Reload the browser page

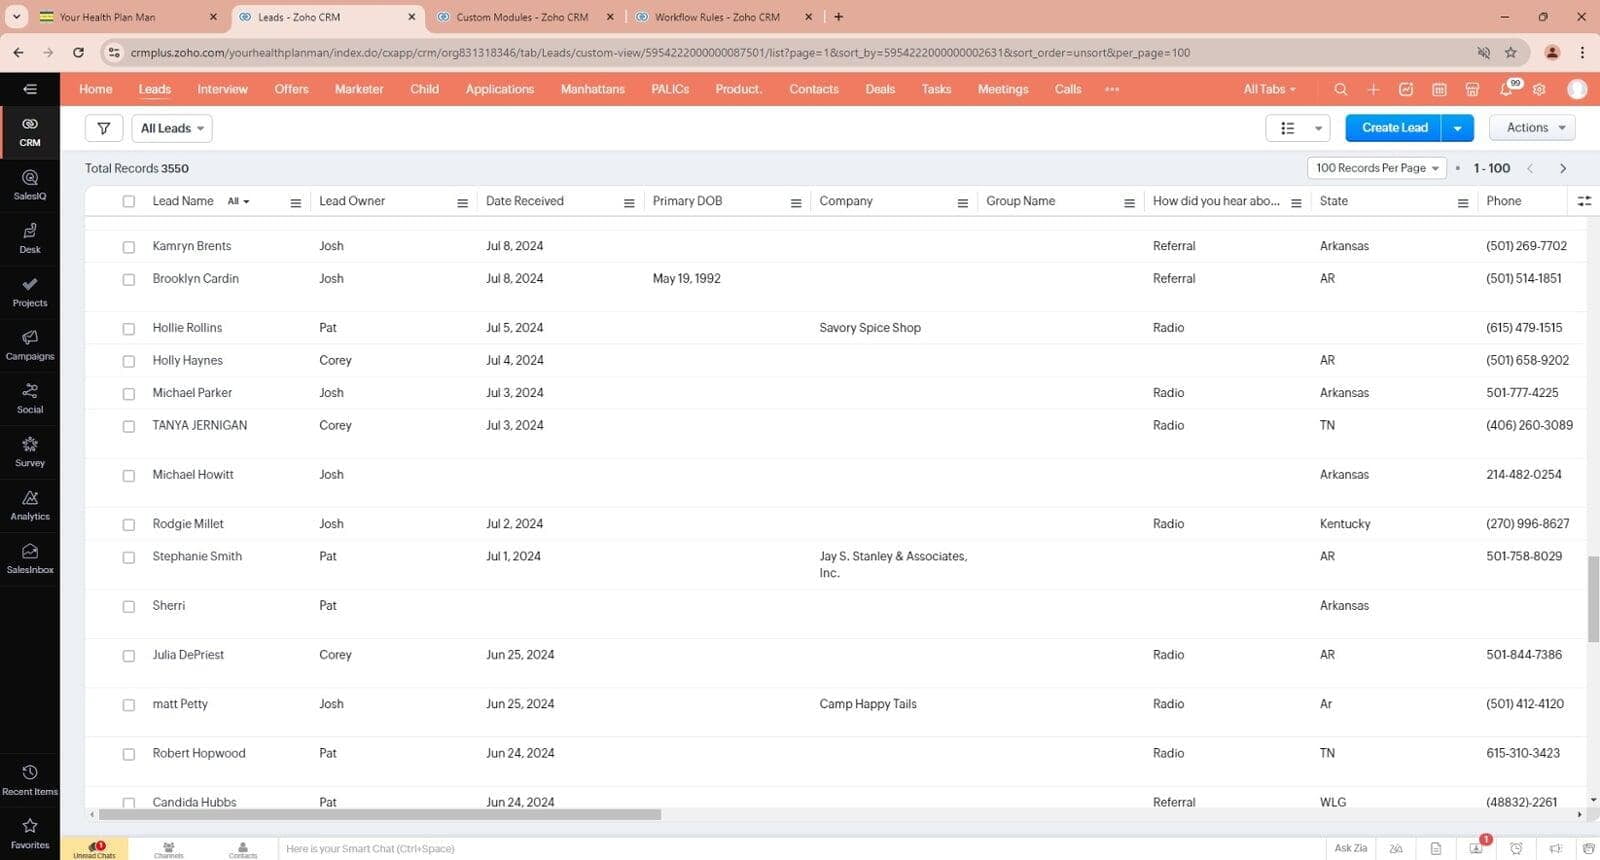click(x=78, y=52)
